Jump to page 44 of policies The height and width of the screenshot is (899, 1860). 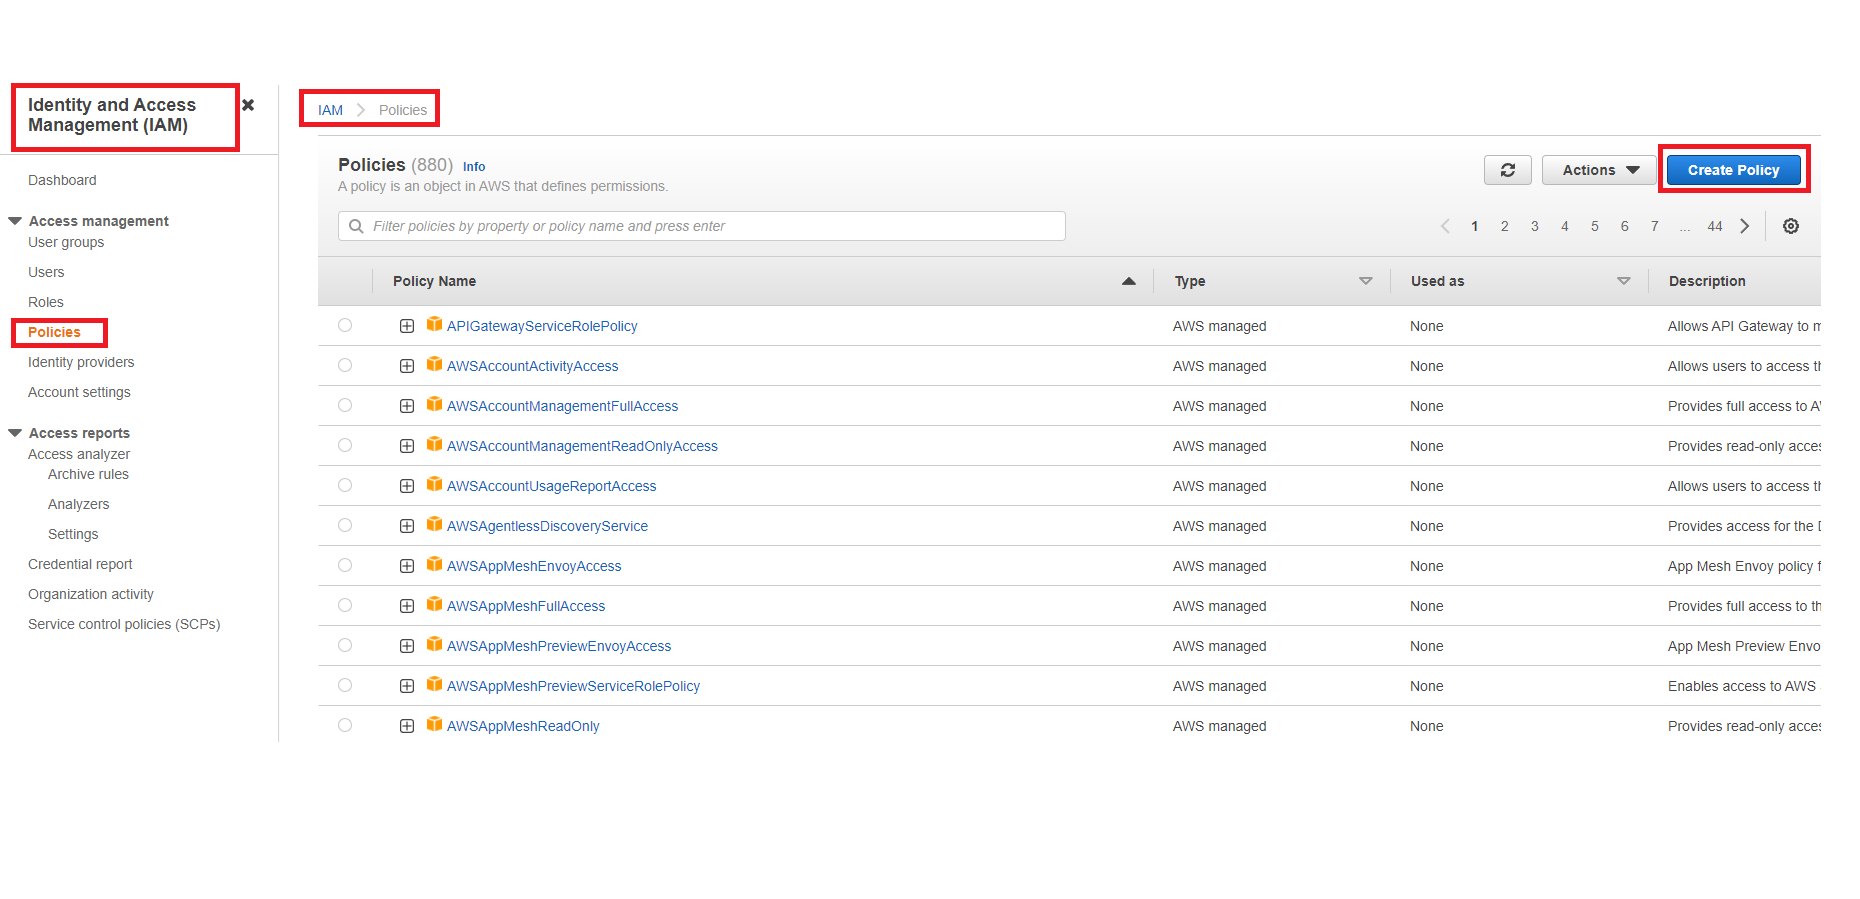click(x=1715, y=226)
